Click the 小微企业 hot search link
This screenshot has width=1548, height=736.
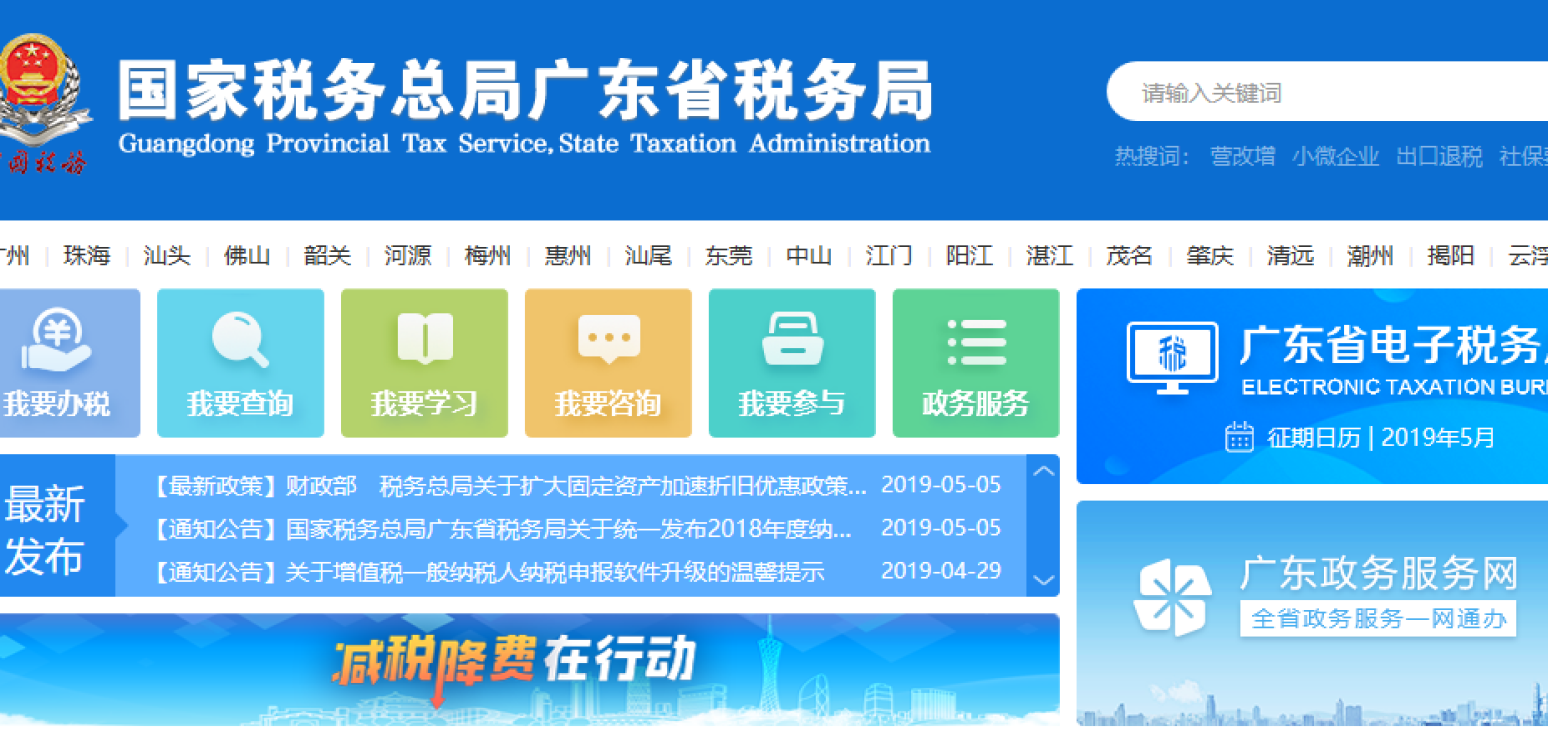coord(1335,157)
